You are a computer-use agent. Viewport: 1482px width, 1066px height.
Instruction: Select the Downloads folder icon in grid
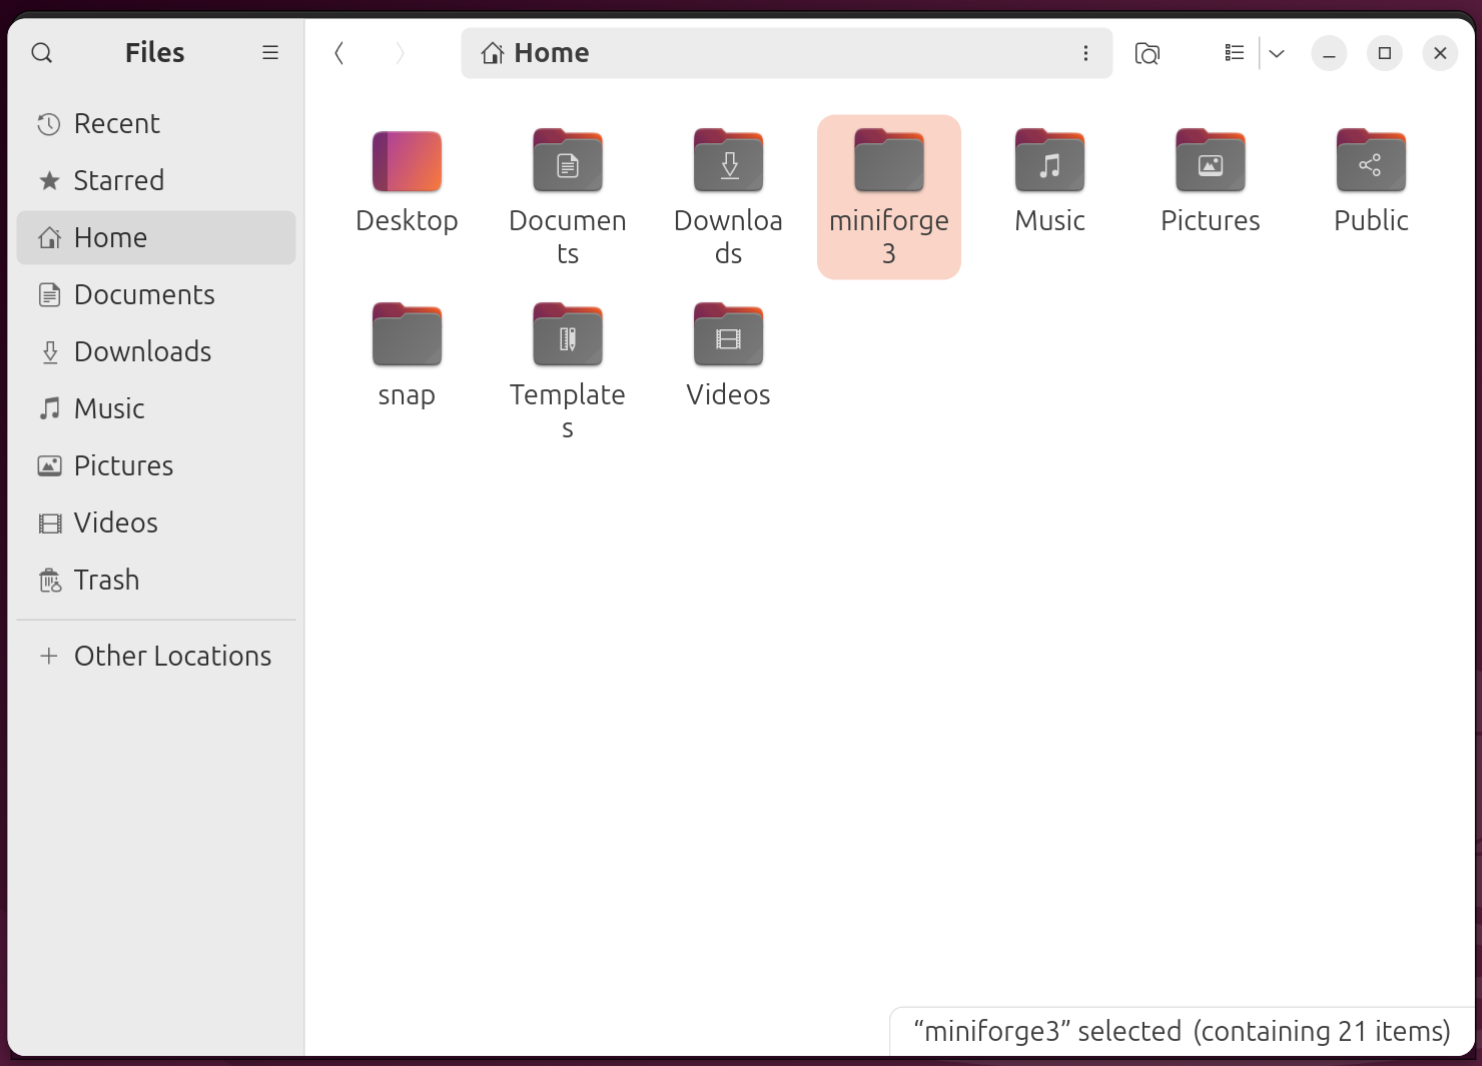(729, 161)
